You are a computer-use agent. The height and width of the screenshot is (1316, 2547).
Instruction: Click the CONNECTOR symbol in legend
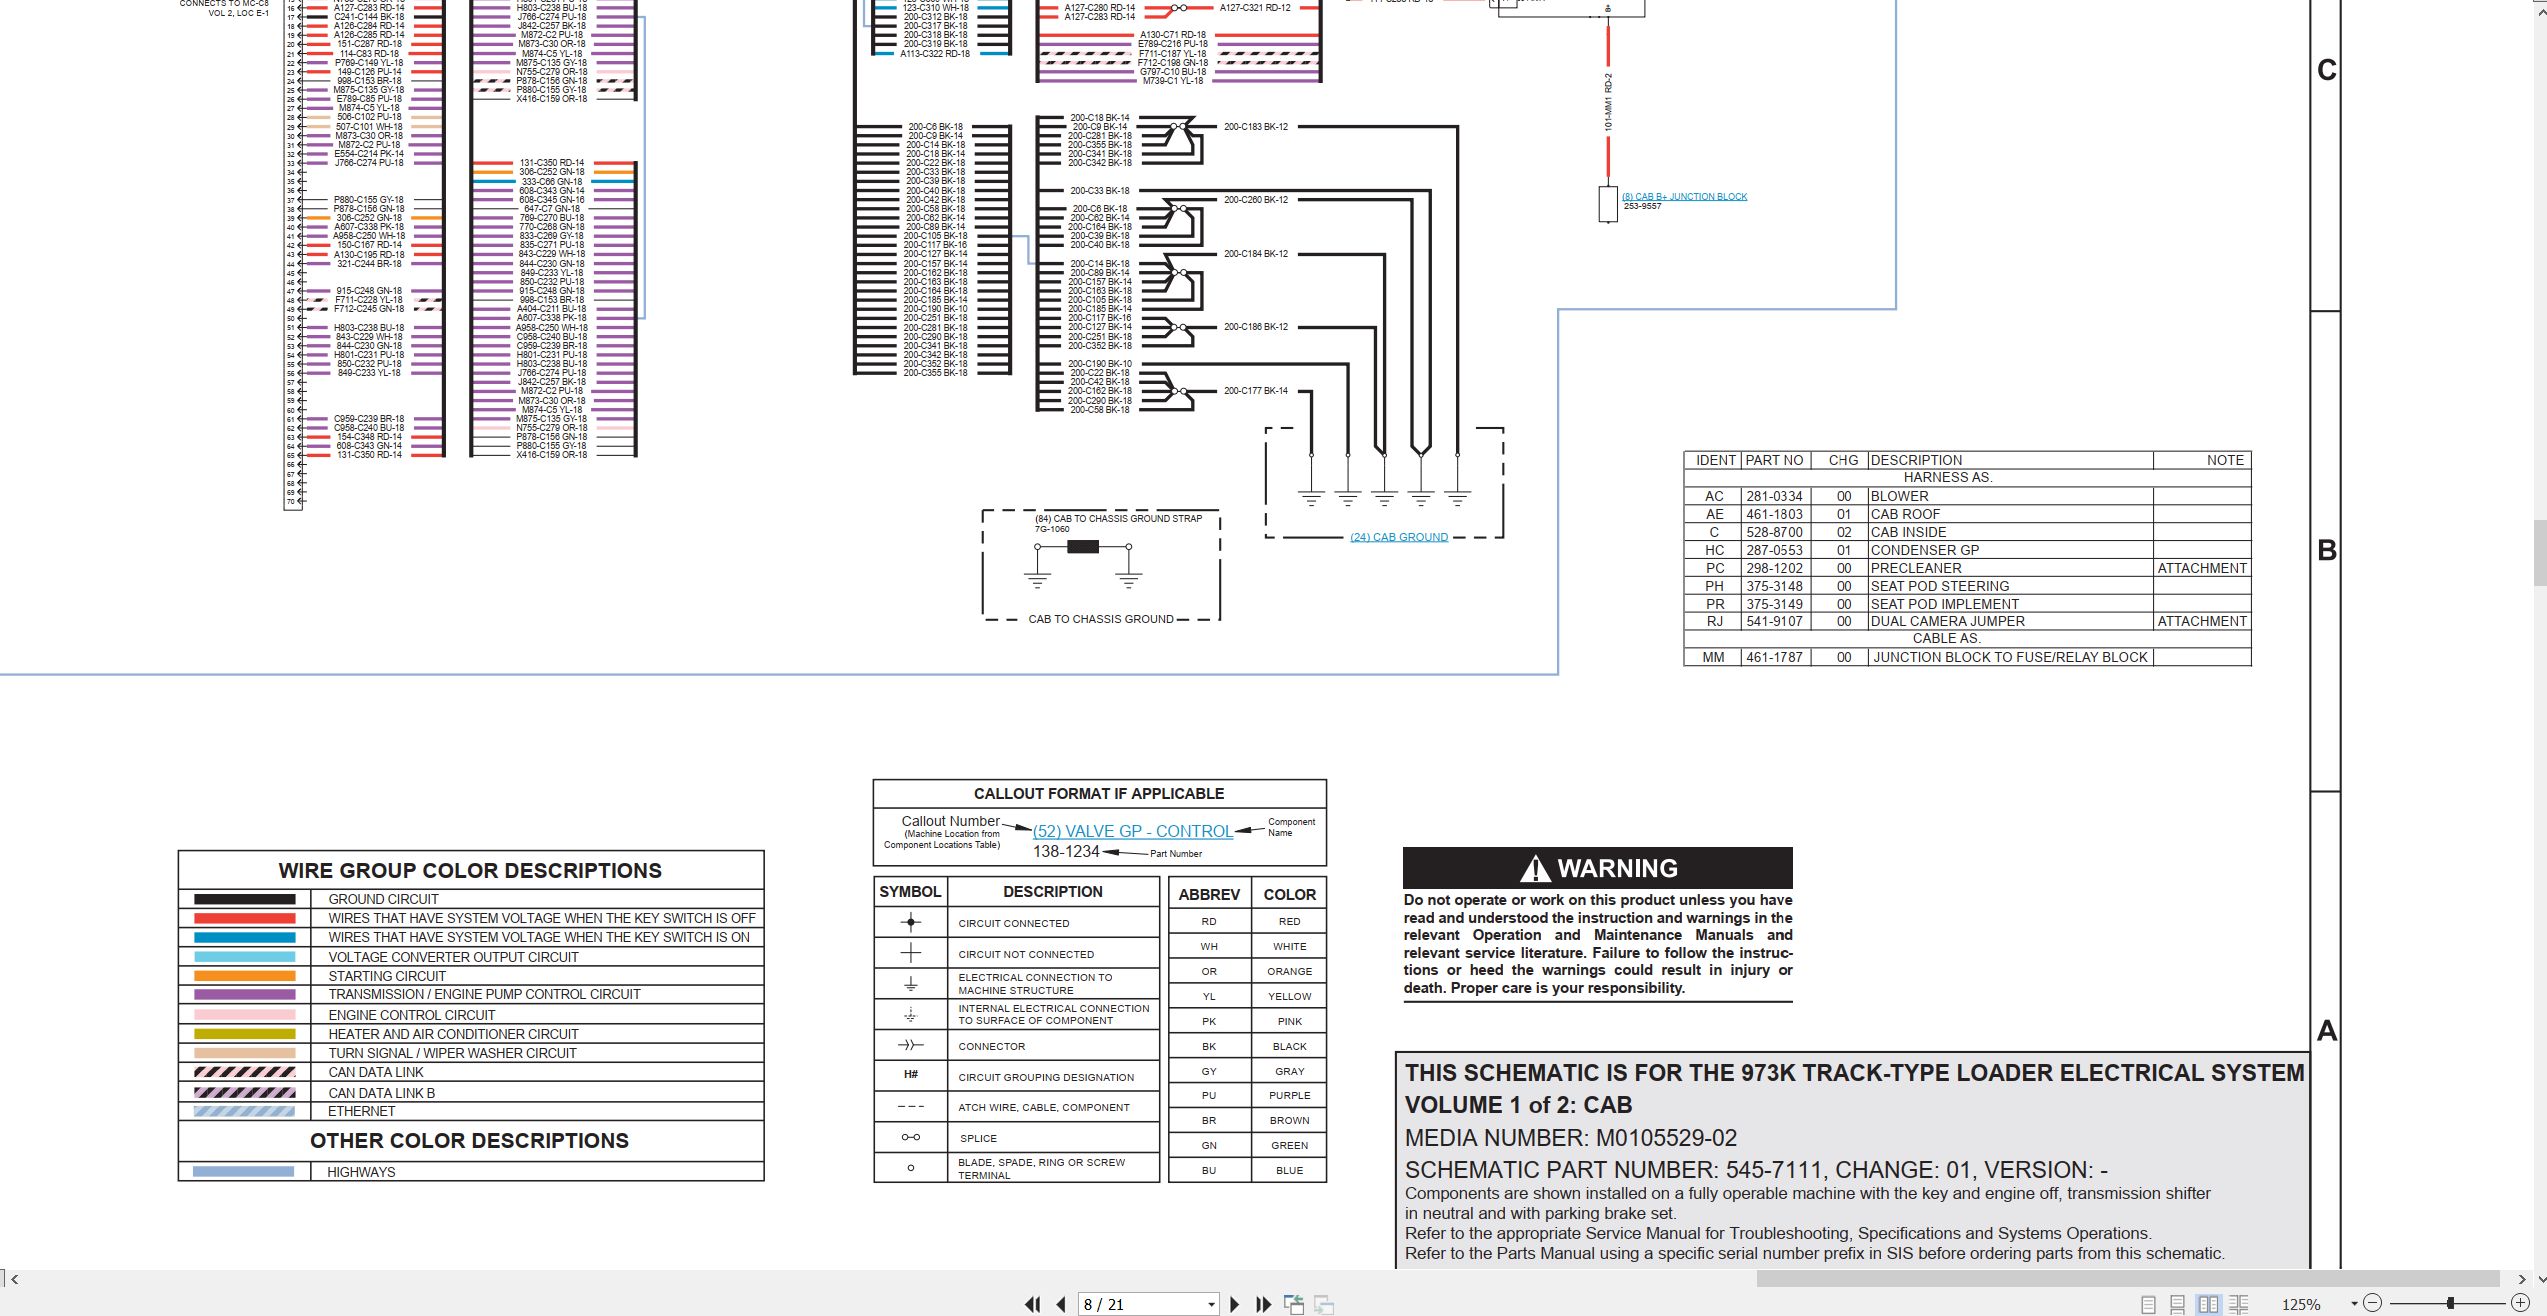click(910, 1045)
